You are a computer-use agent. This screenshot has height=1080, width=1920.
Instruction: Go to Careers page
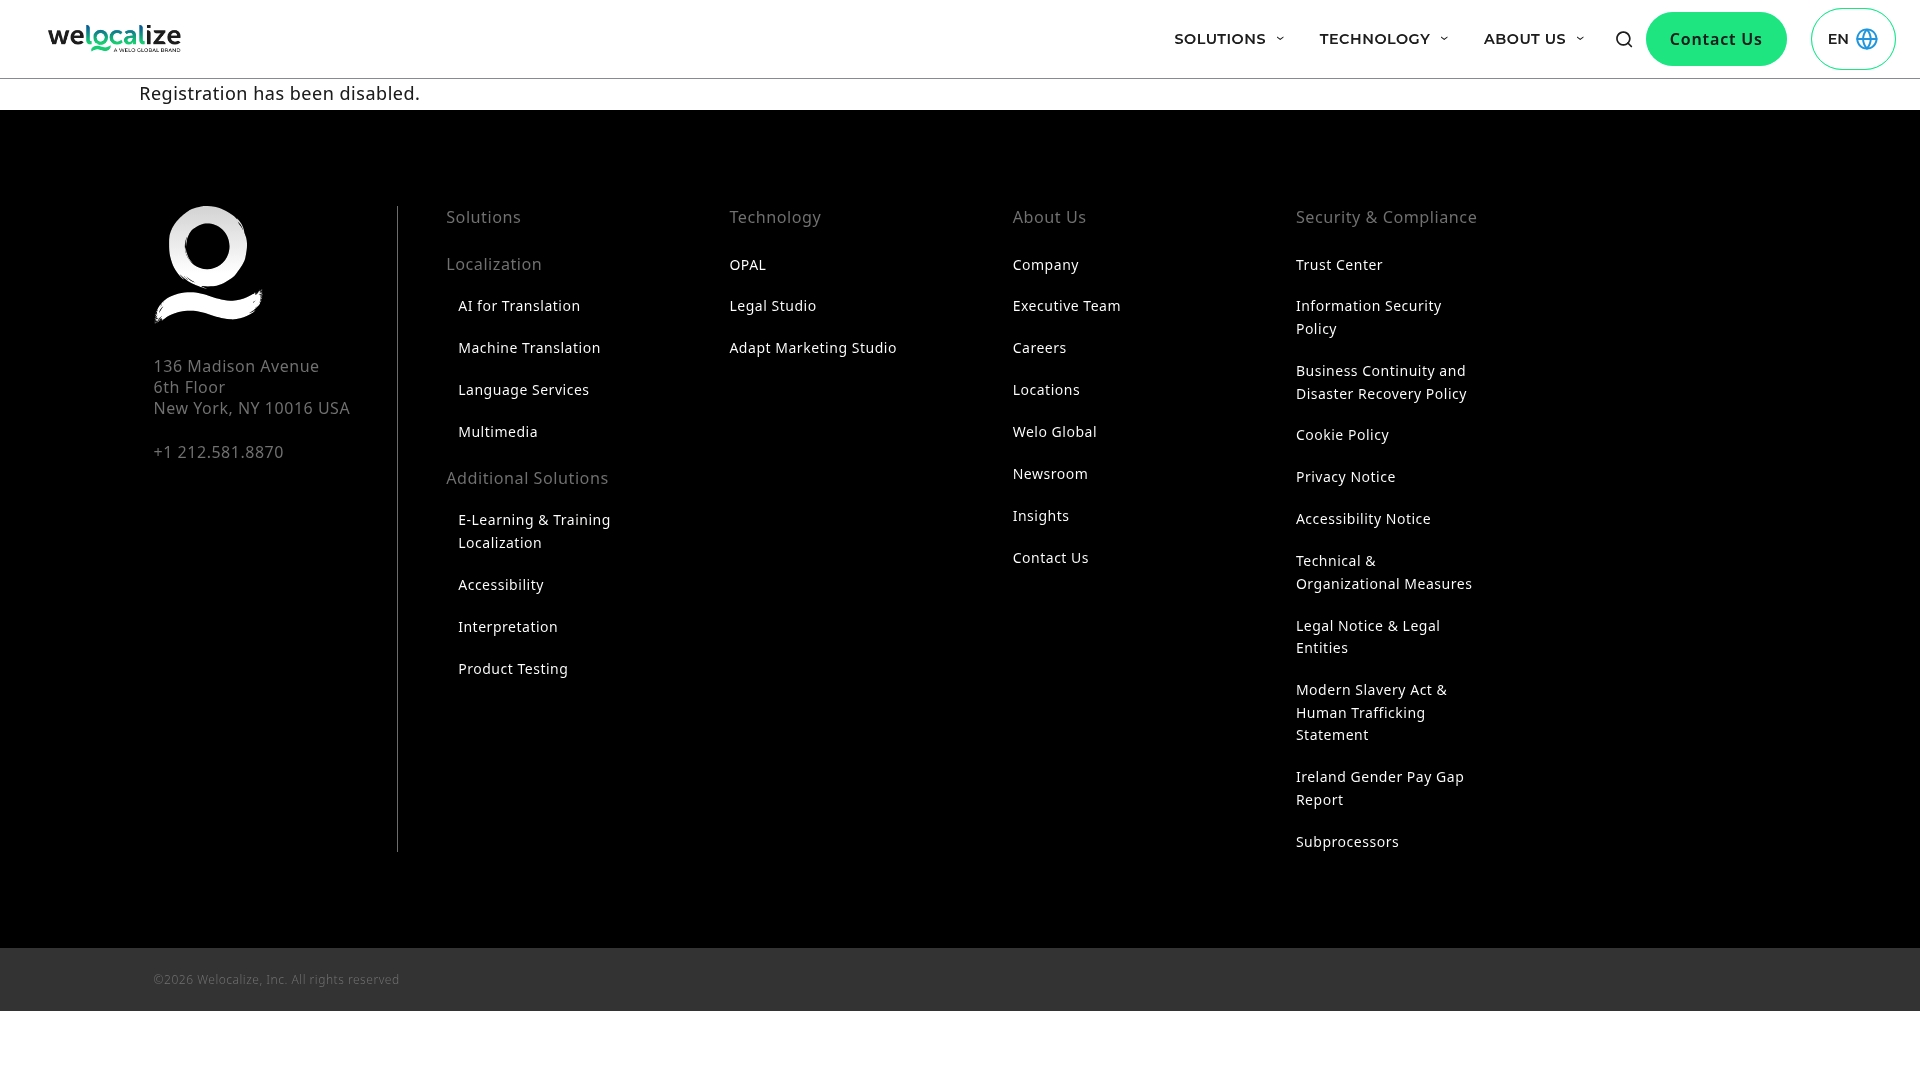pos(1039,348)
